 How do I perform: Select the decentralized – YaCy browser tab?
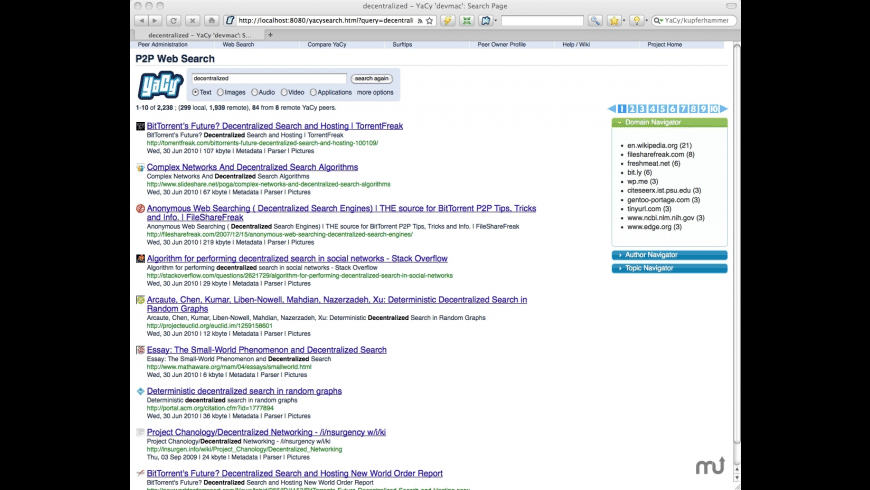(x=199, y=35)
